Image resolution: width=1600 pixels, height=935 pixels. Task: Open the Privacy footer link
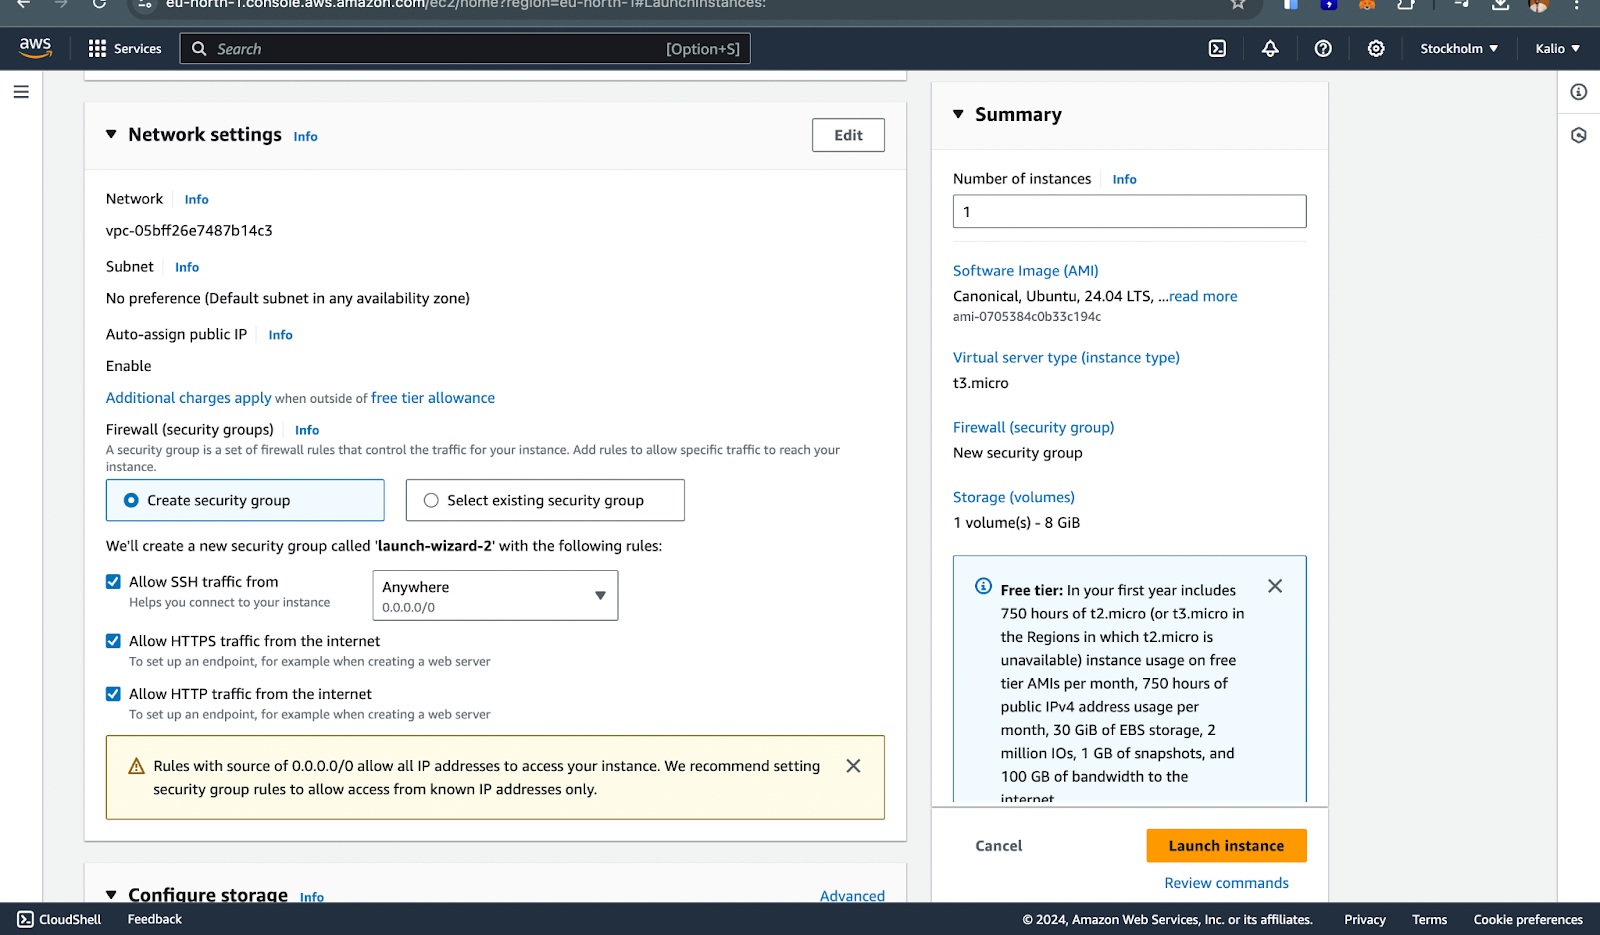point(1365,920)
